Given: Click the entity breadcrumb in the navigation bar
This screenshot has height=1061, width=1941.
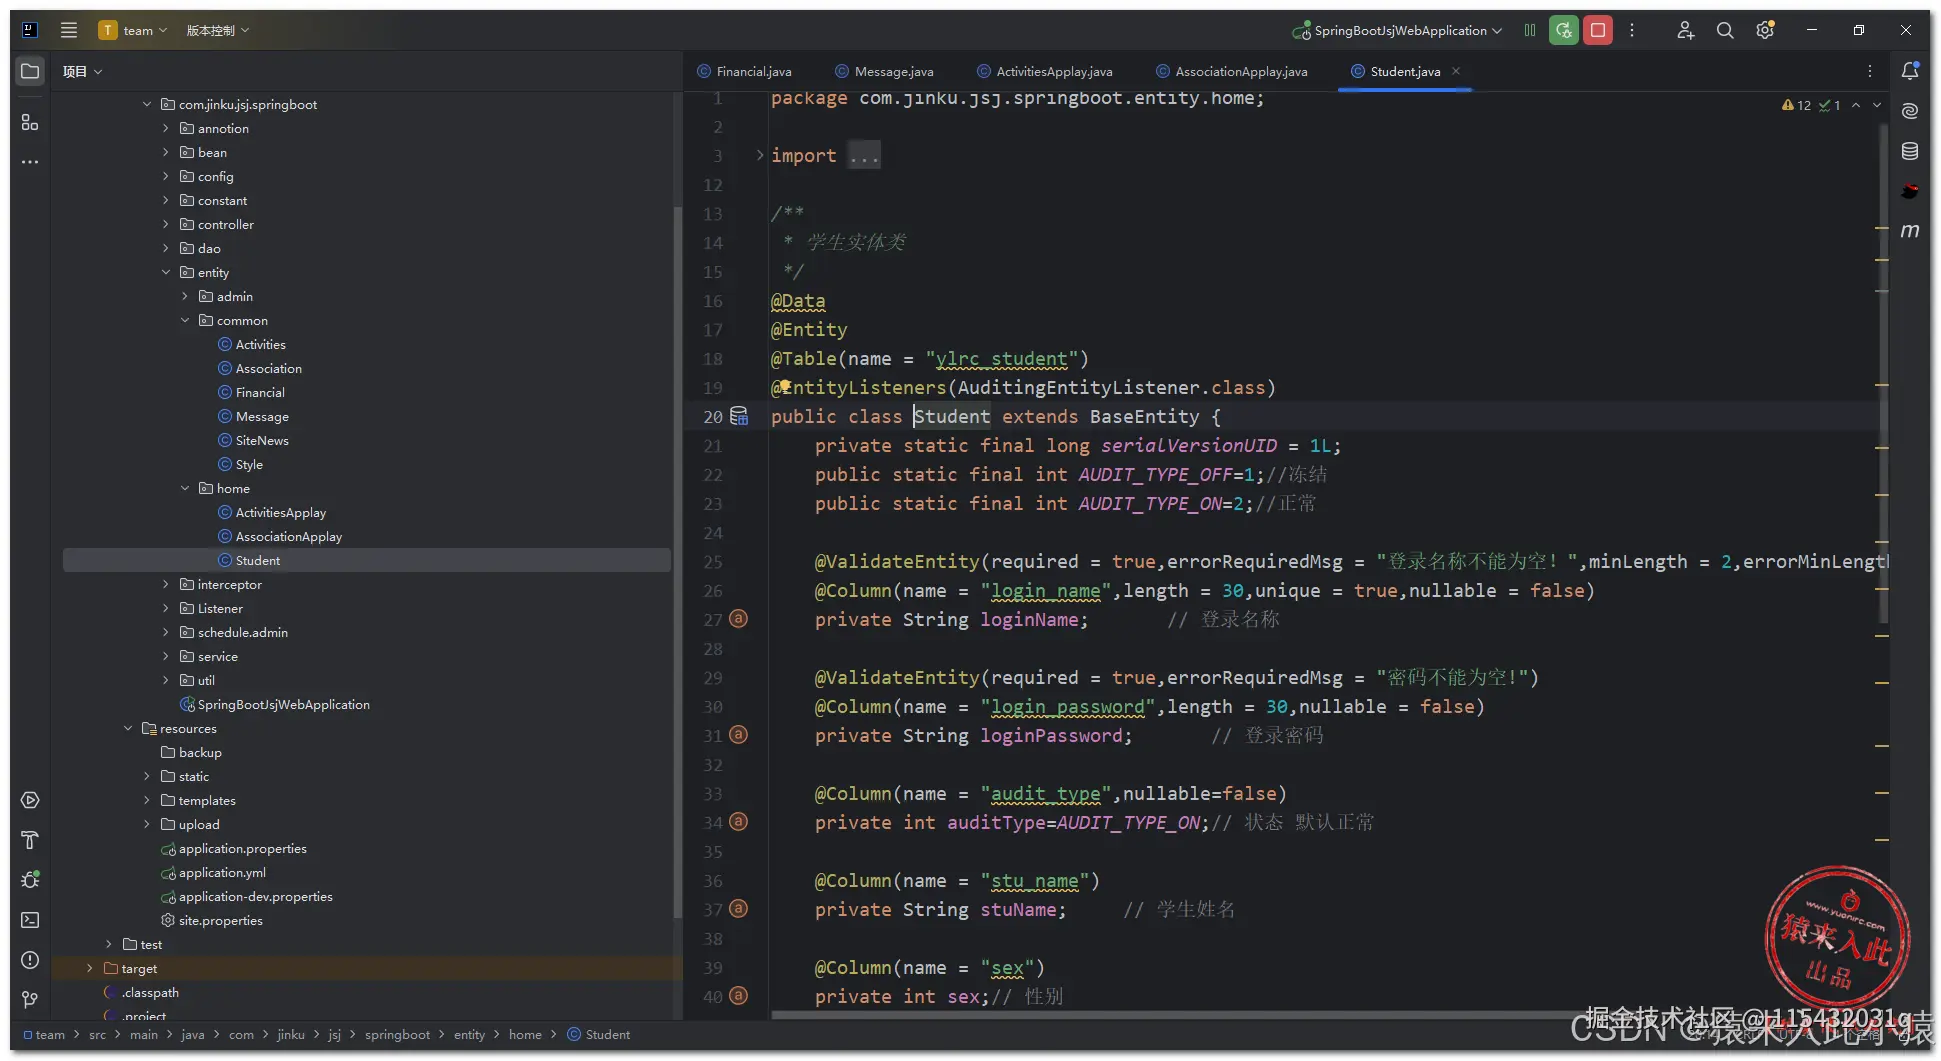Looking at the screenshot, I should 469,1034.
